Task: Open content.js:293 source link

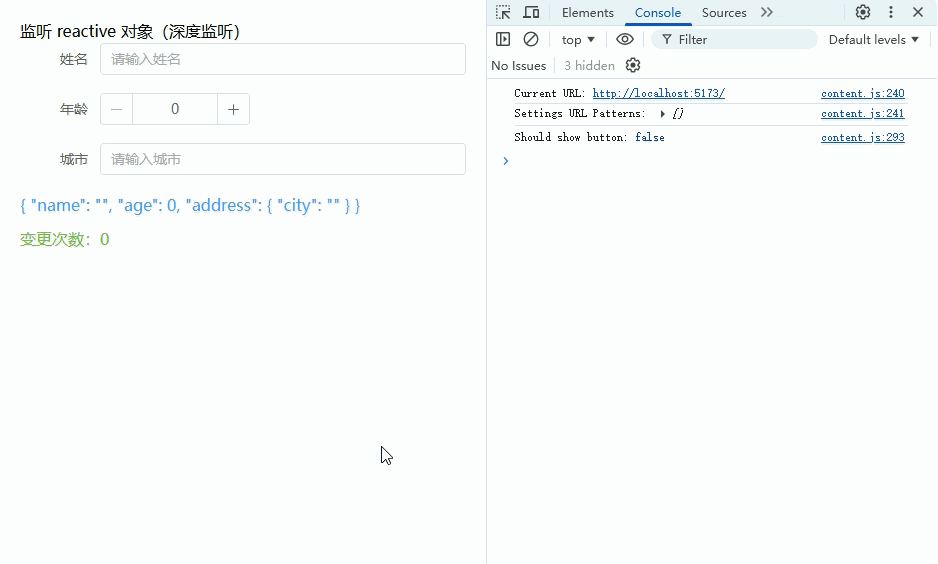Action: tap(862, 137)
